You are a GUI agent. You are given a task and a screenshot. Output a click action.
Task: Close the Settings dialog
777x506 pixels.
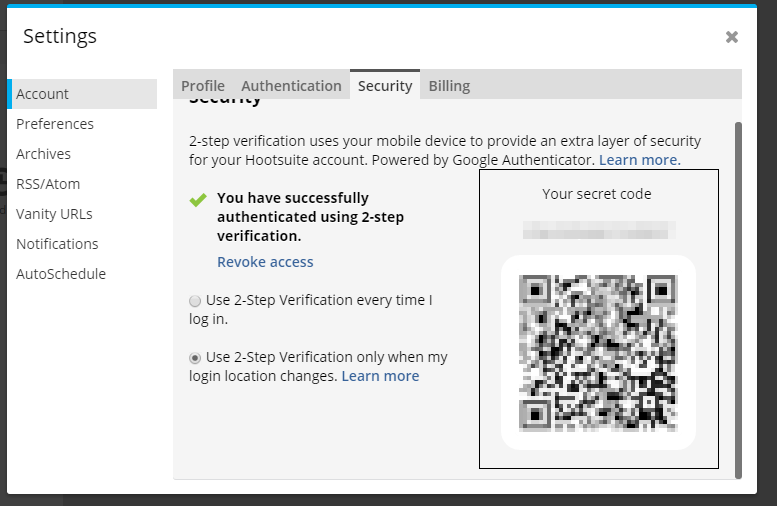[x=731, y=37]
